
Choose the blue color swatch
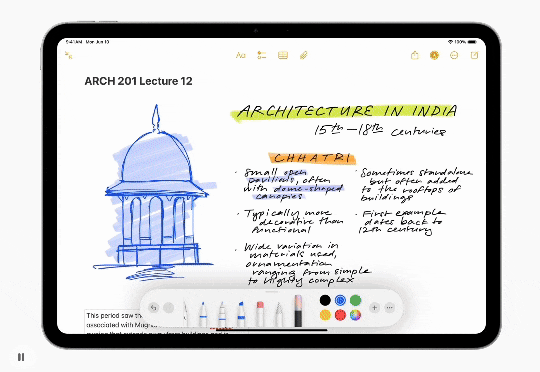340,300
